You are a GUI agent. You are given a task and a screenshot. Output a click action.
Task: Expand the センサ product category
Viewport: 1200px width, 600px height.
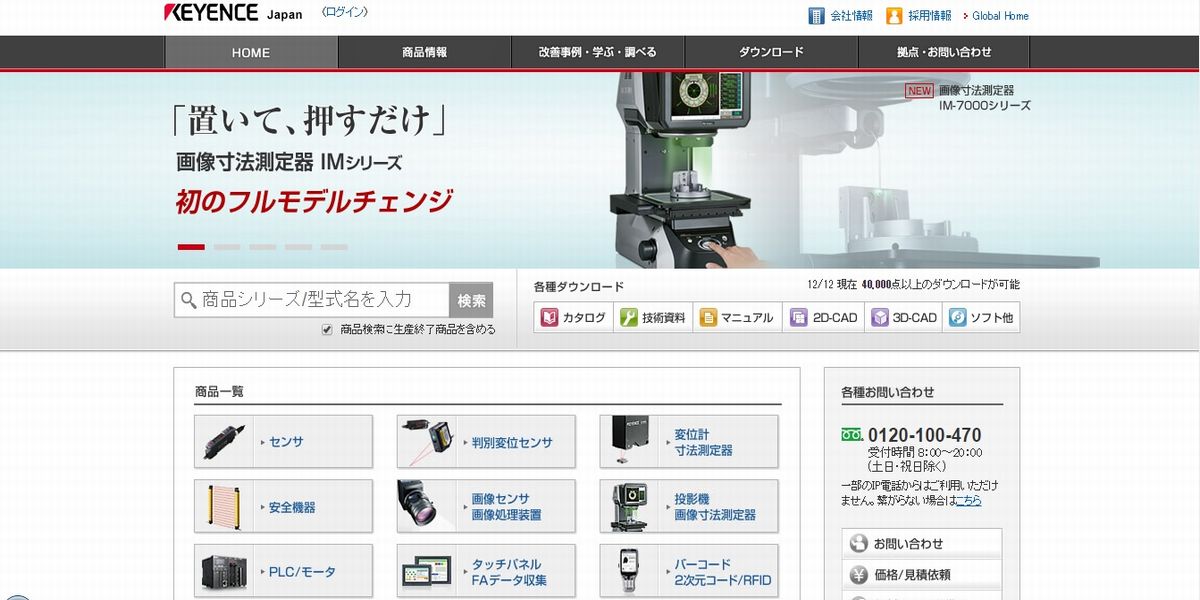283,442
